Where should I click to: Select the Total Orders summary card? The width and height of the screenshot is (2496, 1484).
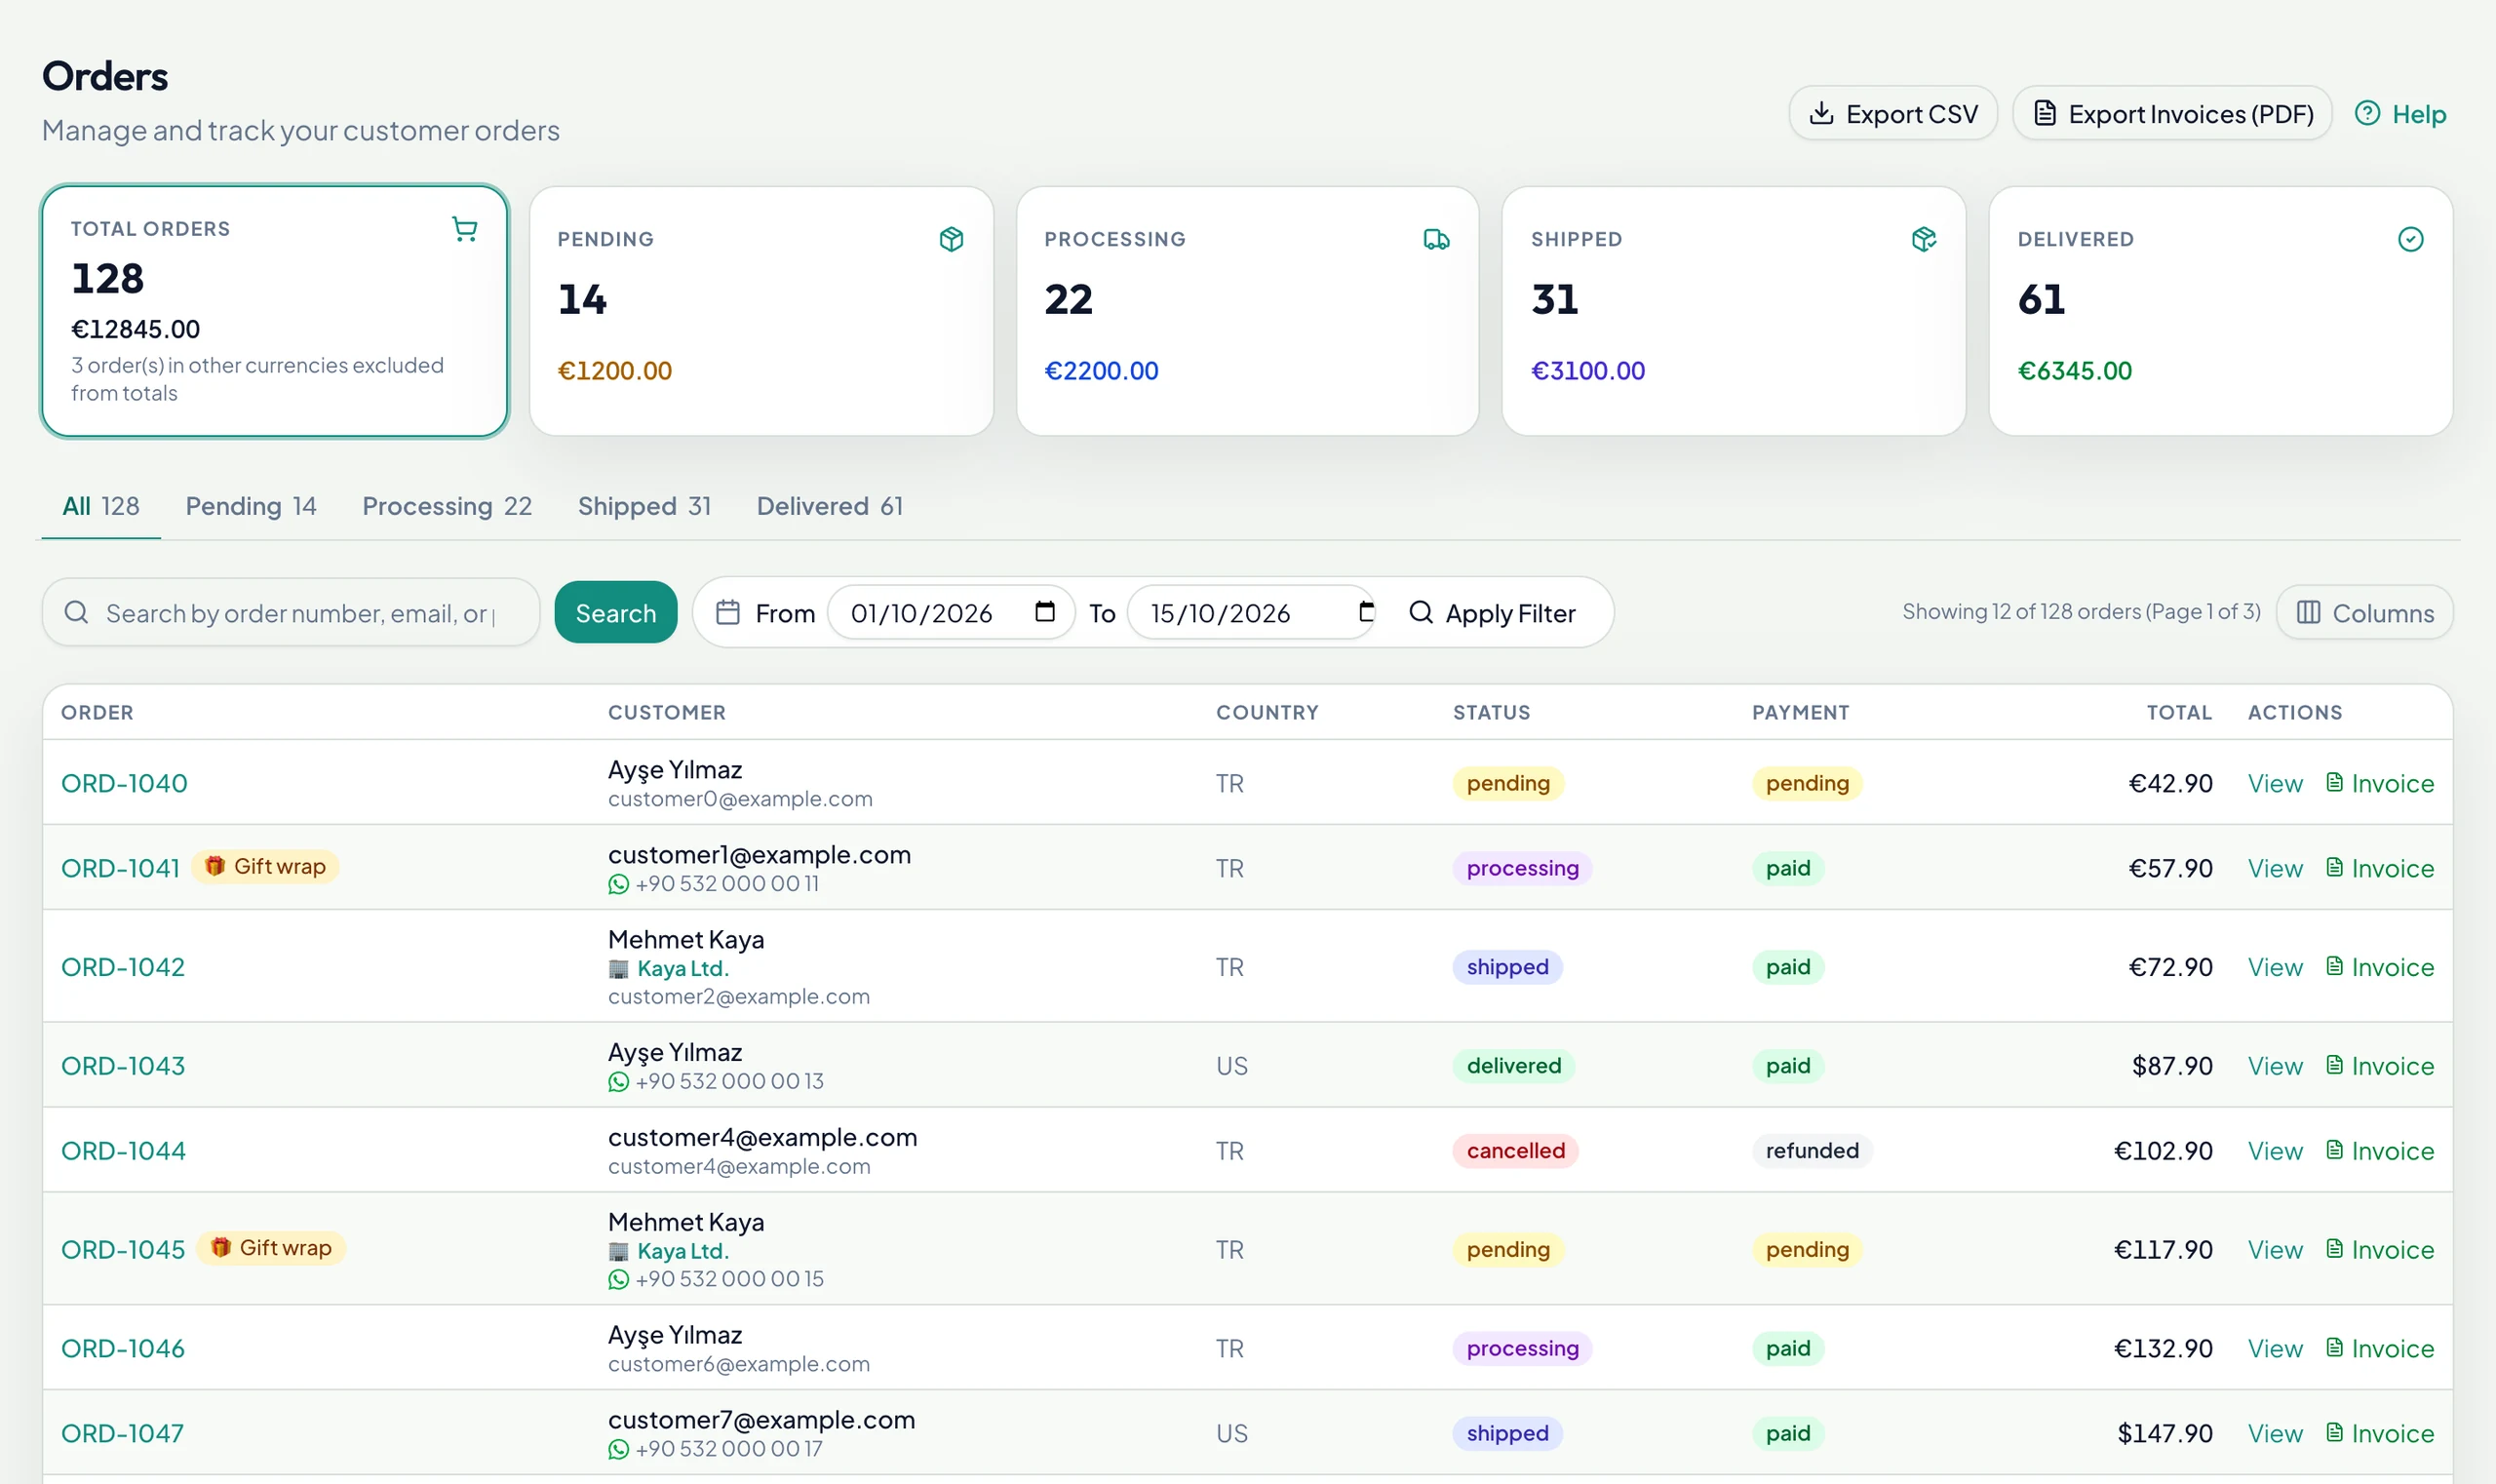[275, 311]
